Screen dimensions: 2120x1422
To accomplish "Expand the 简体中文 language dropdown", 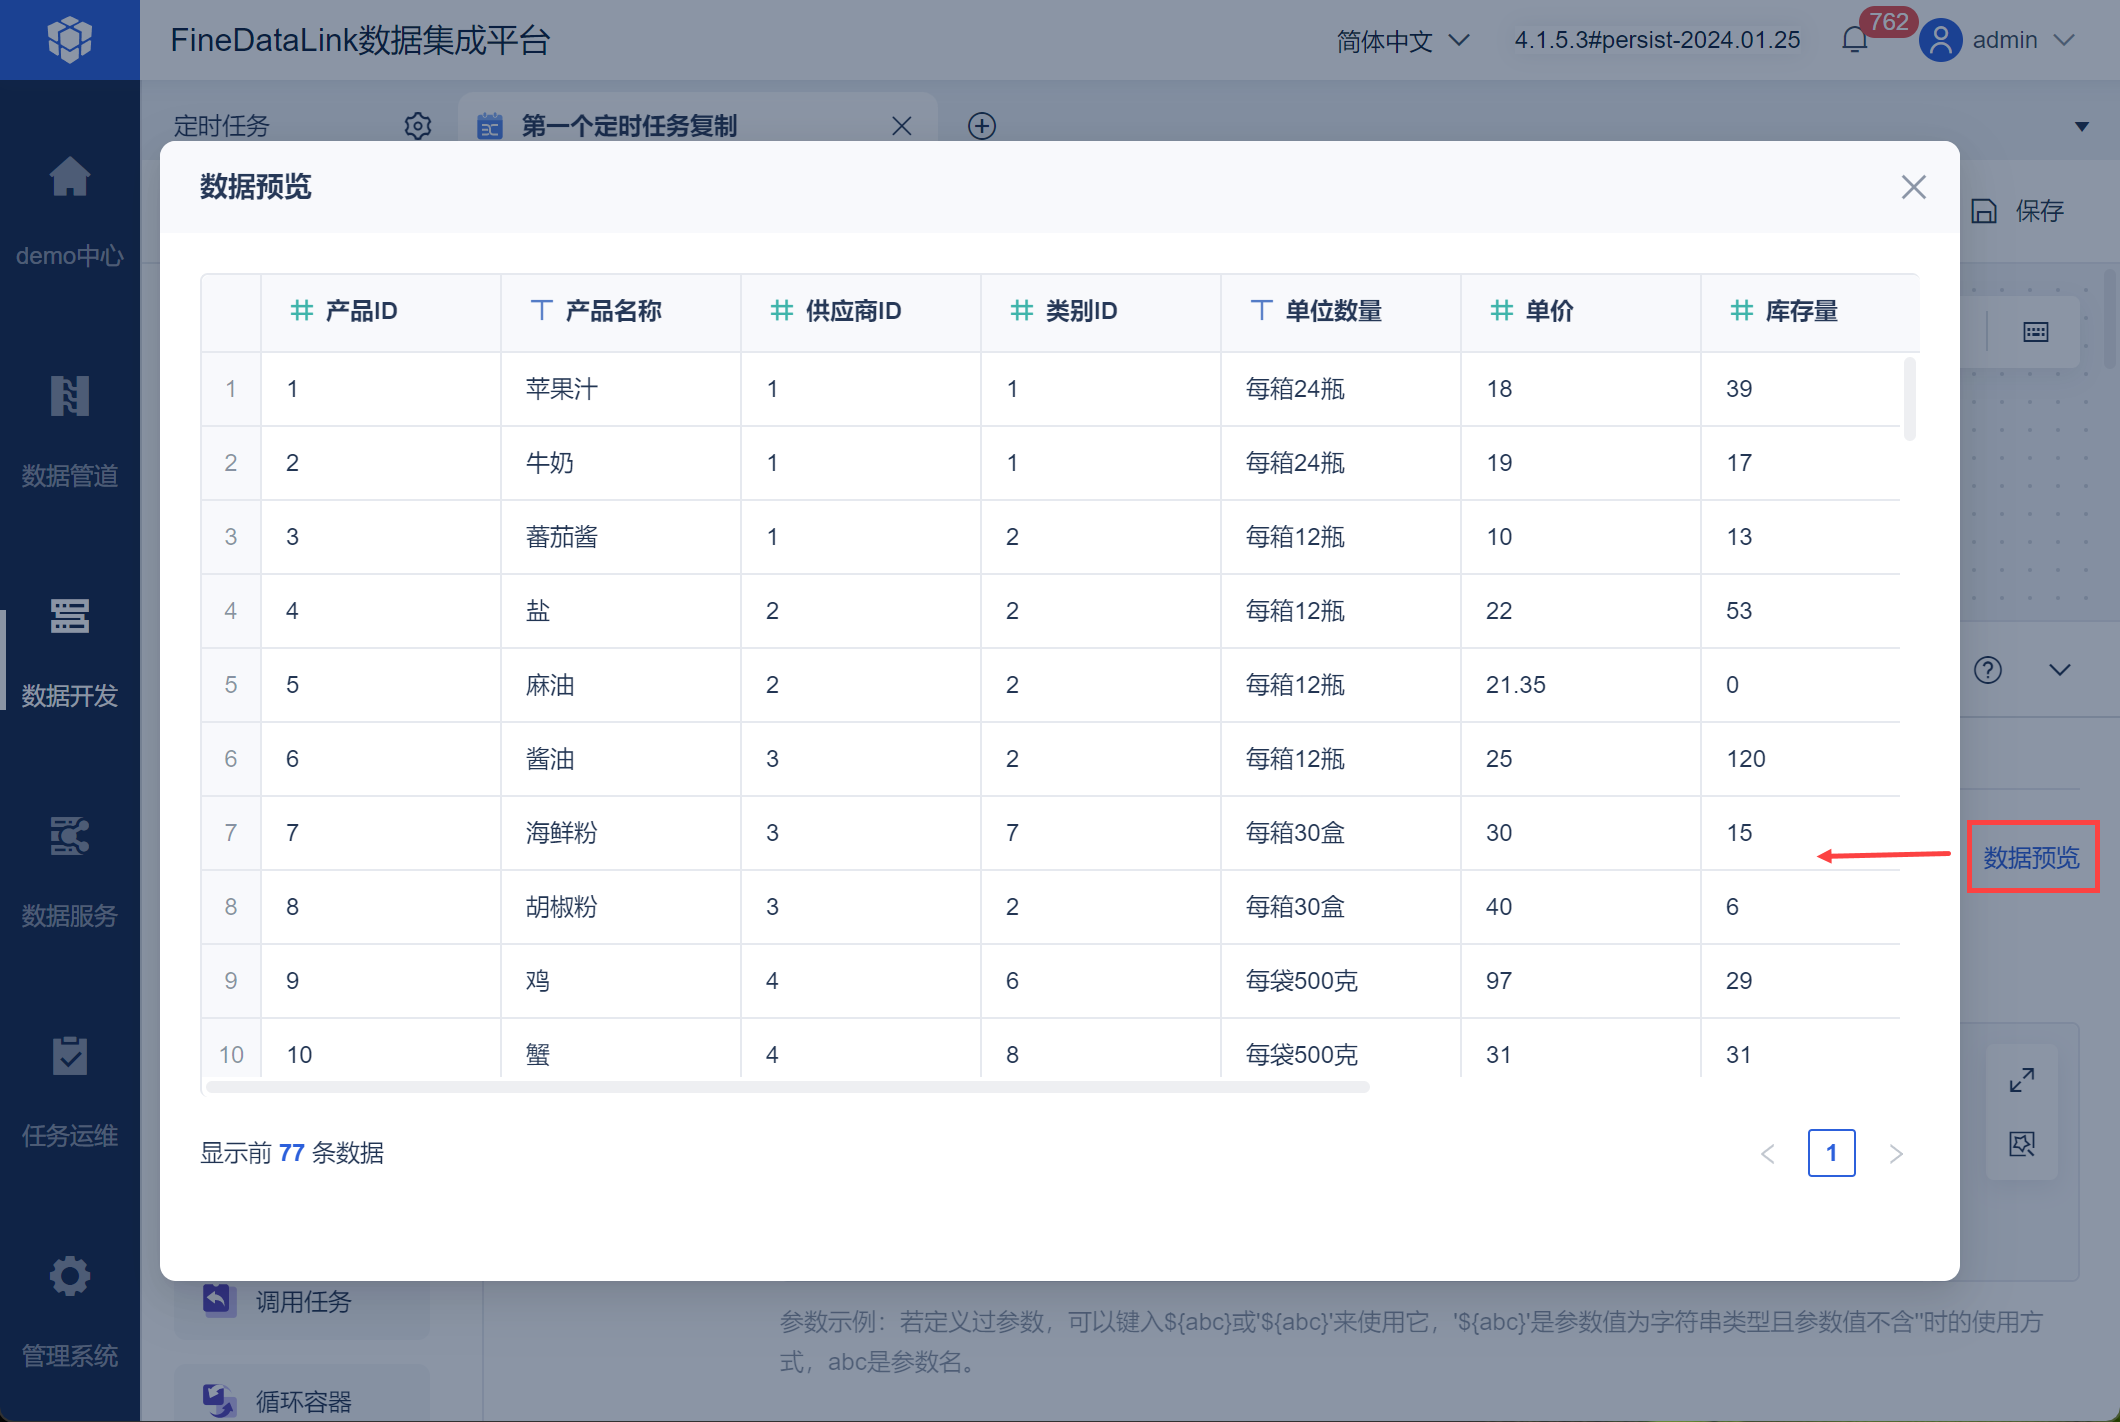I will pyautogui.click(x=1402, y=40).
